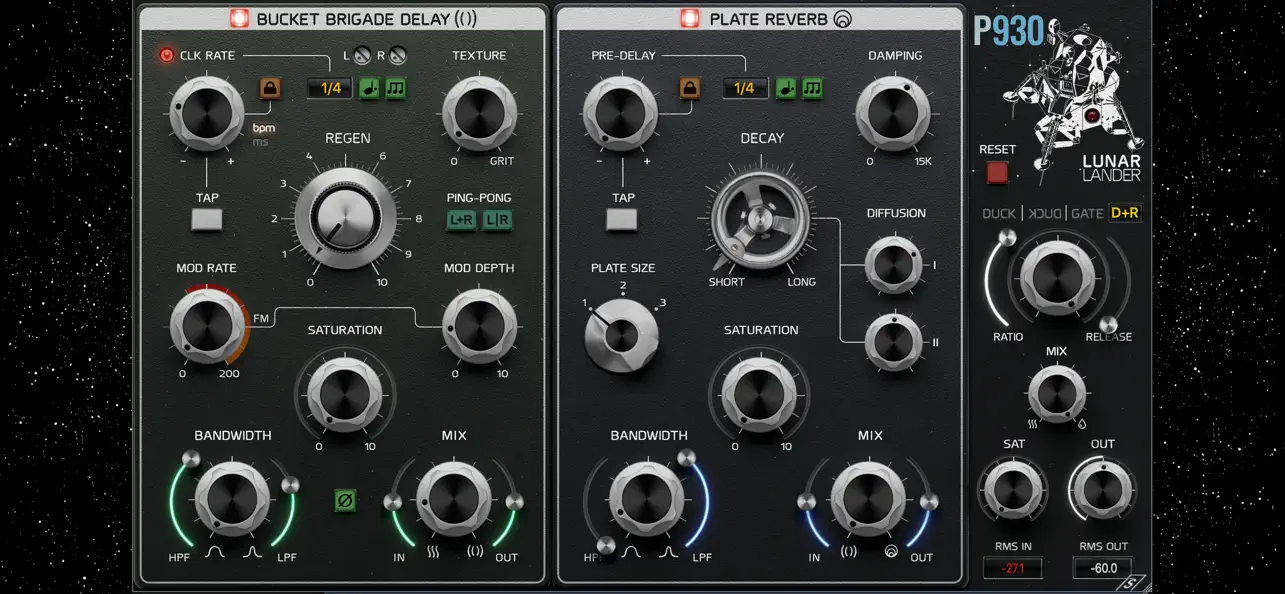Image resolution: width=1285 pixels, height=594 pixels.
Task: Click the master MIX knob
Action: (x=1057, y=394)
